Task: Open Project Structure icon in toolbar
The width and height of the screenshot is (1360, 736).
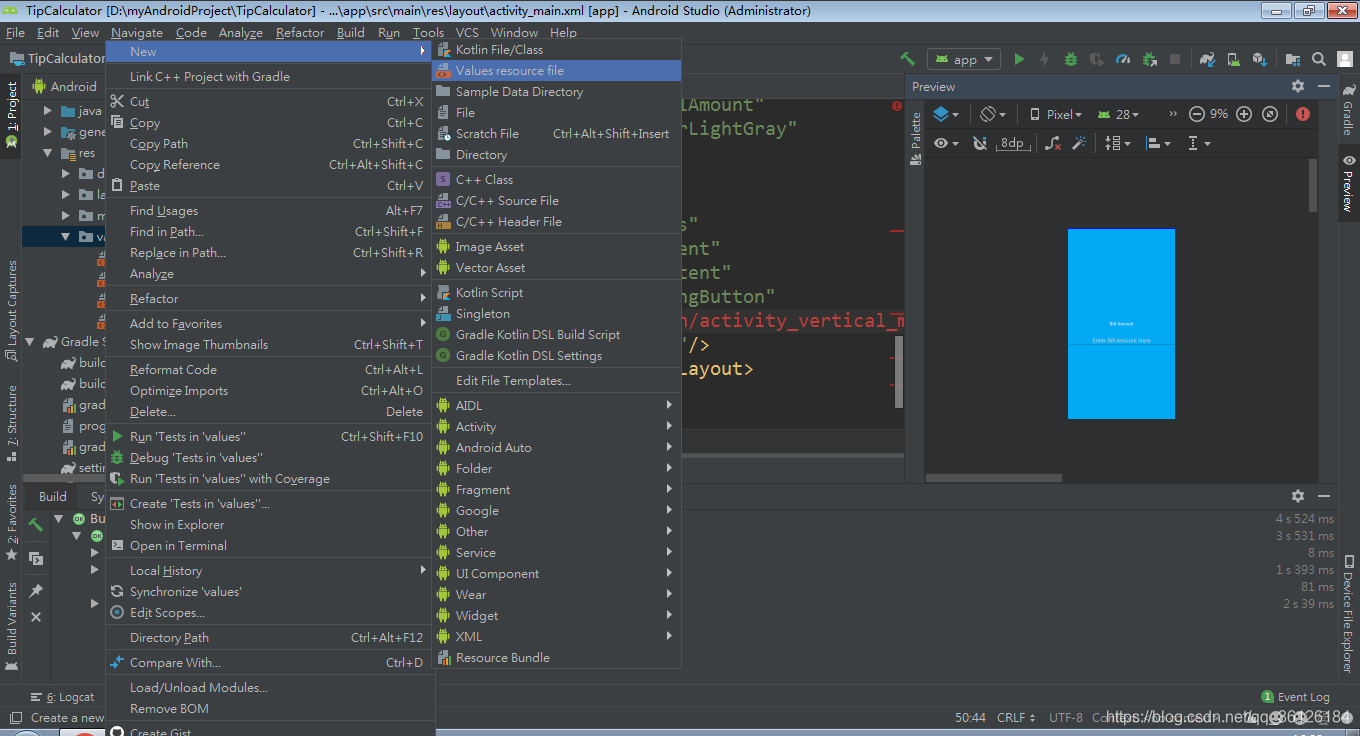Action: (1293, 59)
